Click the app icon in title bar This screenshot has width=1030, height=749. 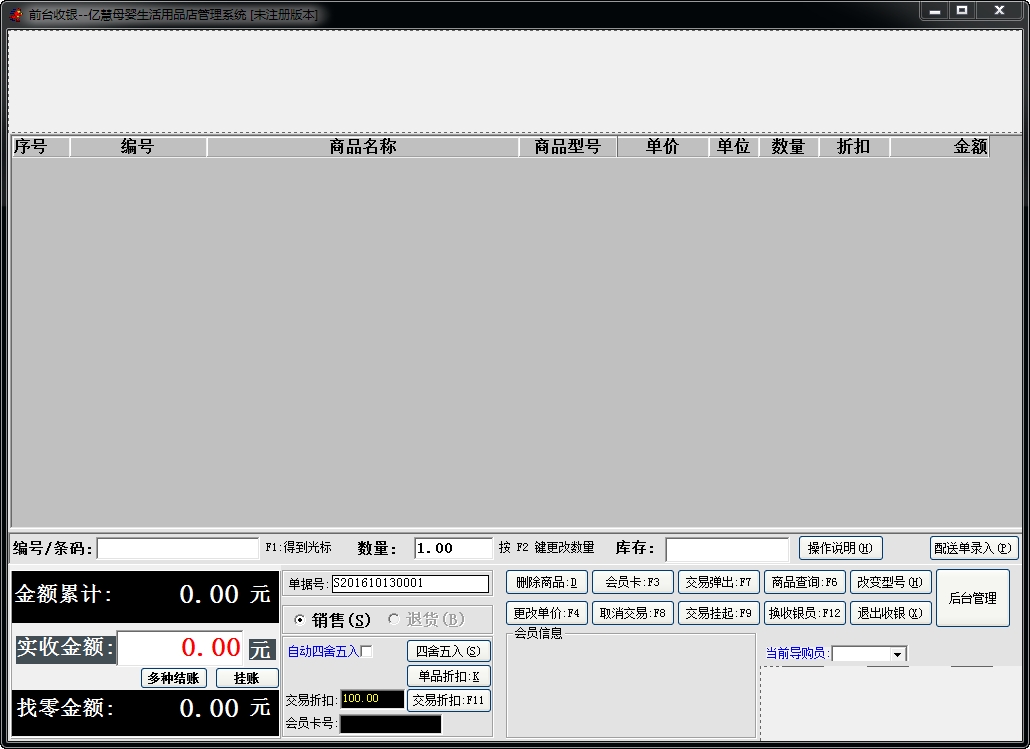click(x=15, y=14)
